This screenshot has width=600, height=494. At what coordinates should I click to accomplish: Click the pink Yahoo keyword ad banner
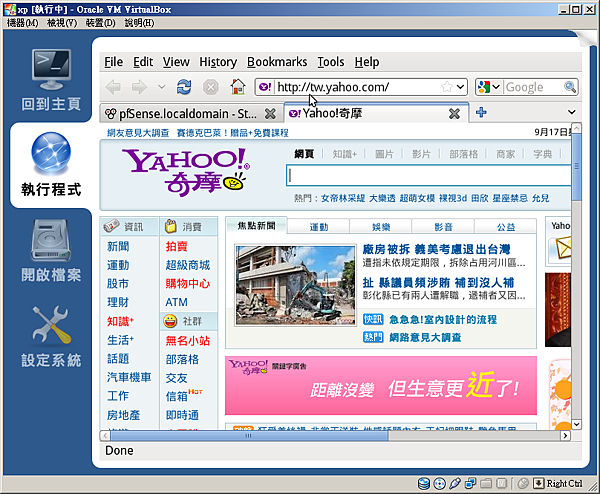(381, 385)
